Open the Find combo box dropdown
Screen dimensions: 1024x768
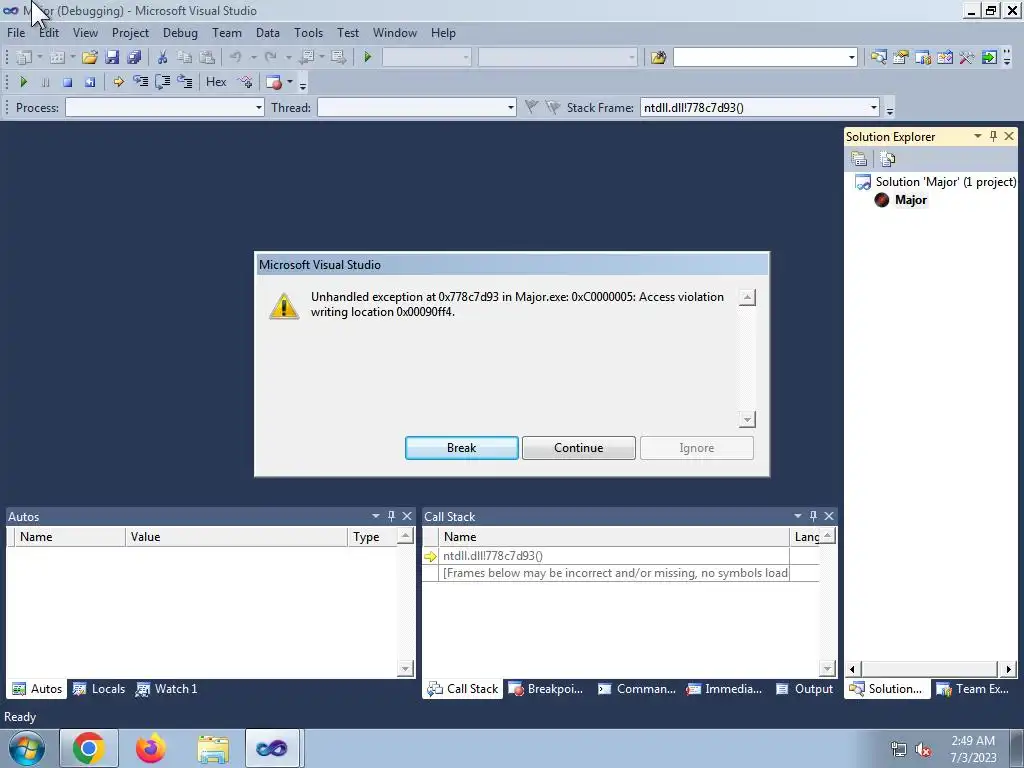(x=852, y=57)
